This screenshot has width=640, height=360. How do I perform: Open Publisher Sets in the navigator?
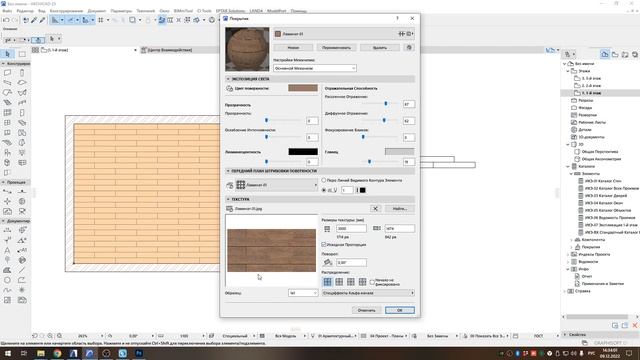[x=635, y=54]
